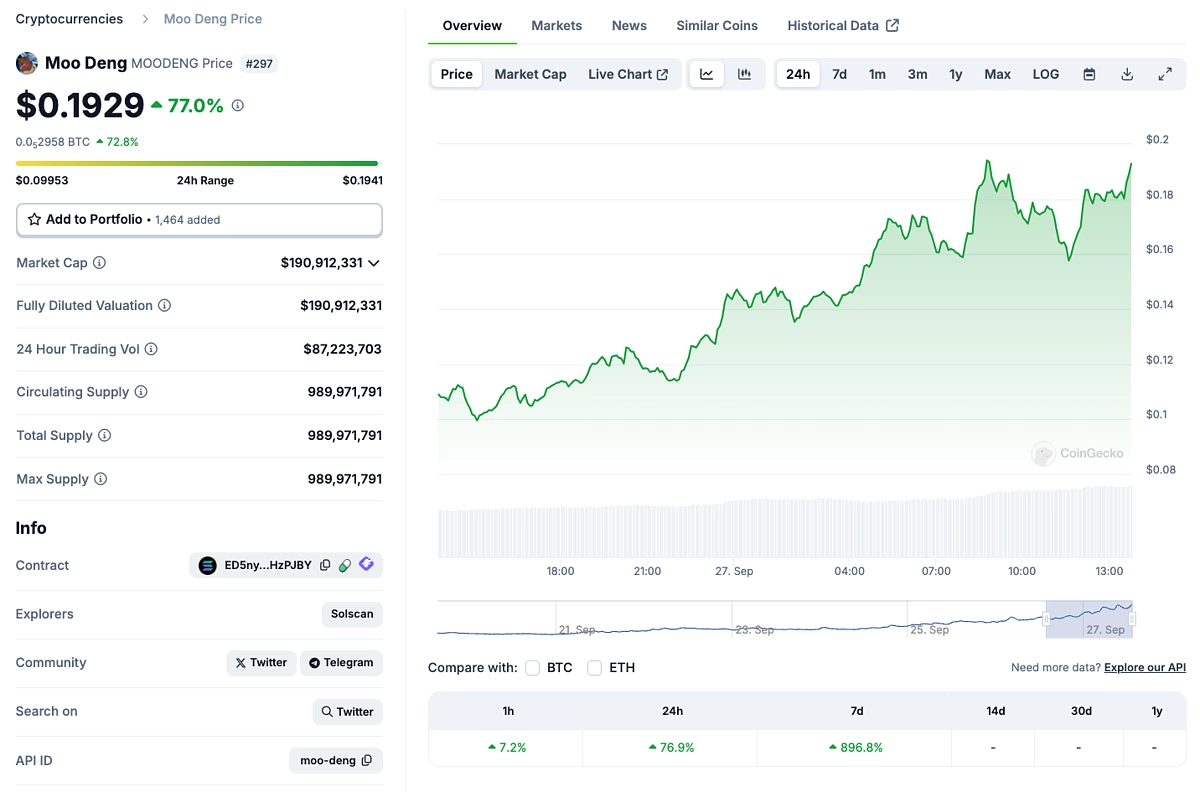Screen dimensions: 1200x792
Task: Open the Explore our API link
Action: click(1144, 667)
